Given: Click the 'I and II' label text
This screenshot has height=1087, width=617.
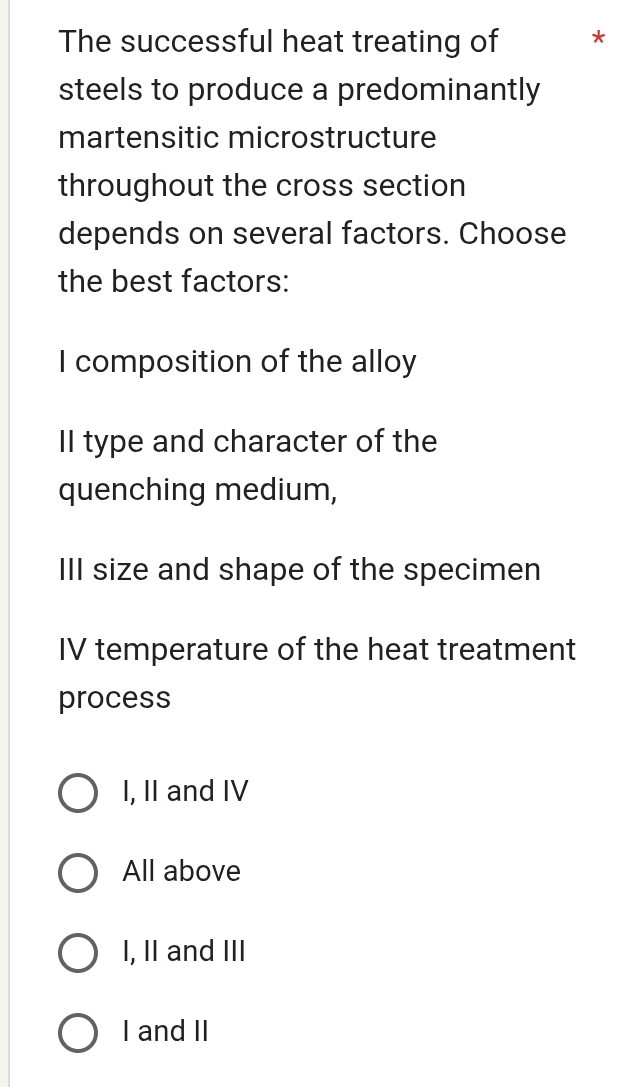Looking at the screenshot, I should [x=166, y=1031].
